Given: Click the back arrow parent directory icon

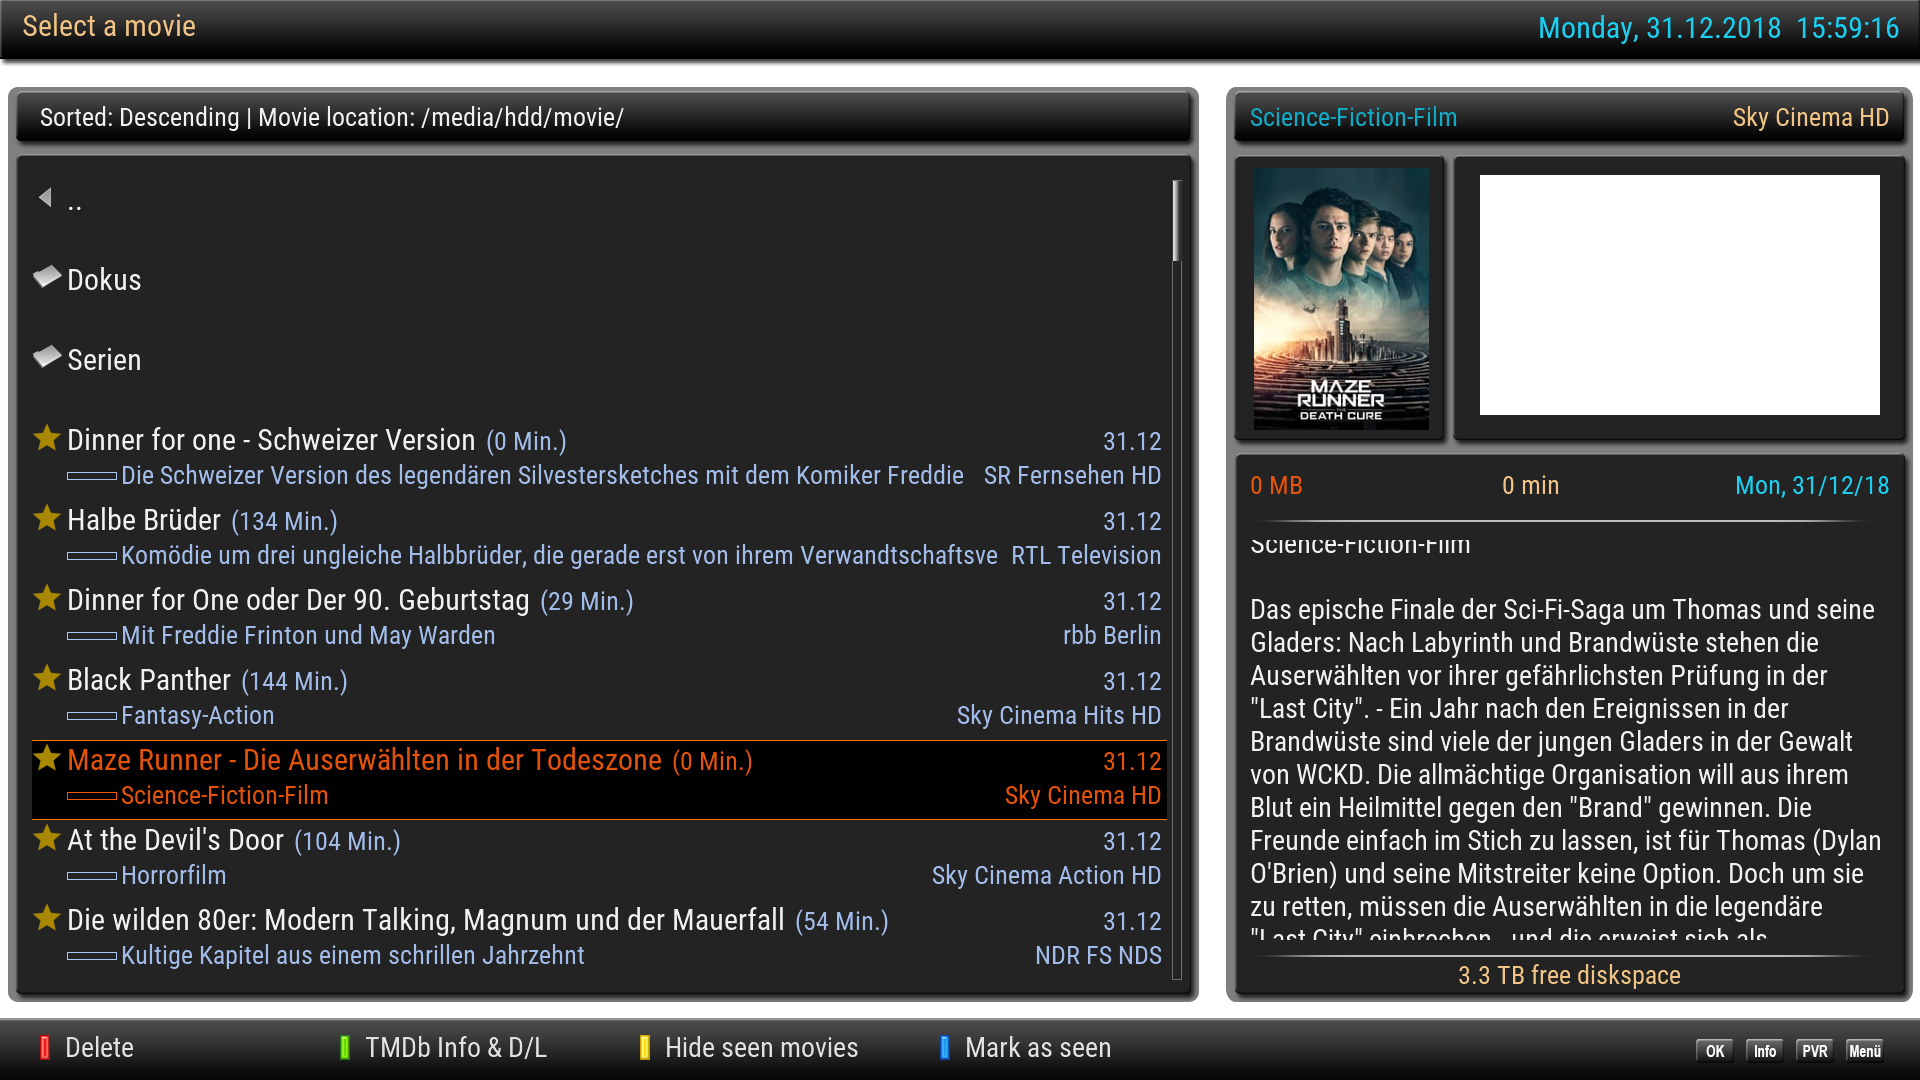Looking at the screenshot, I should tap(45, 197).
